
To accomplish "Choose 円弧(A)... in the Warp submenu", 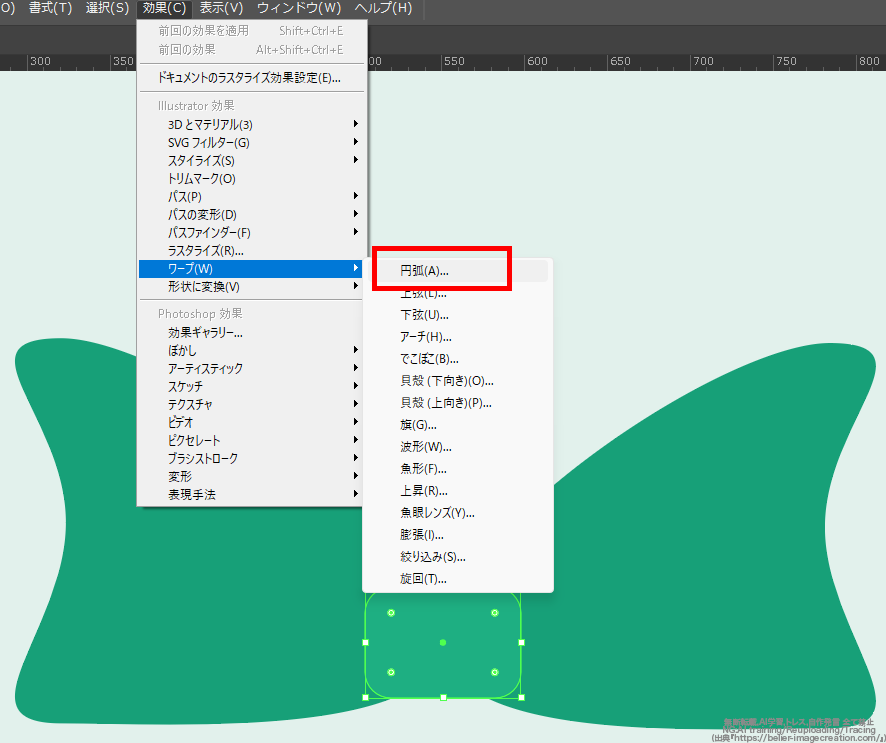I will coord(425,270).
